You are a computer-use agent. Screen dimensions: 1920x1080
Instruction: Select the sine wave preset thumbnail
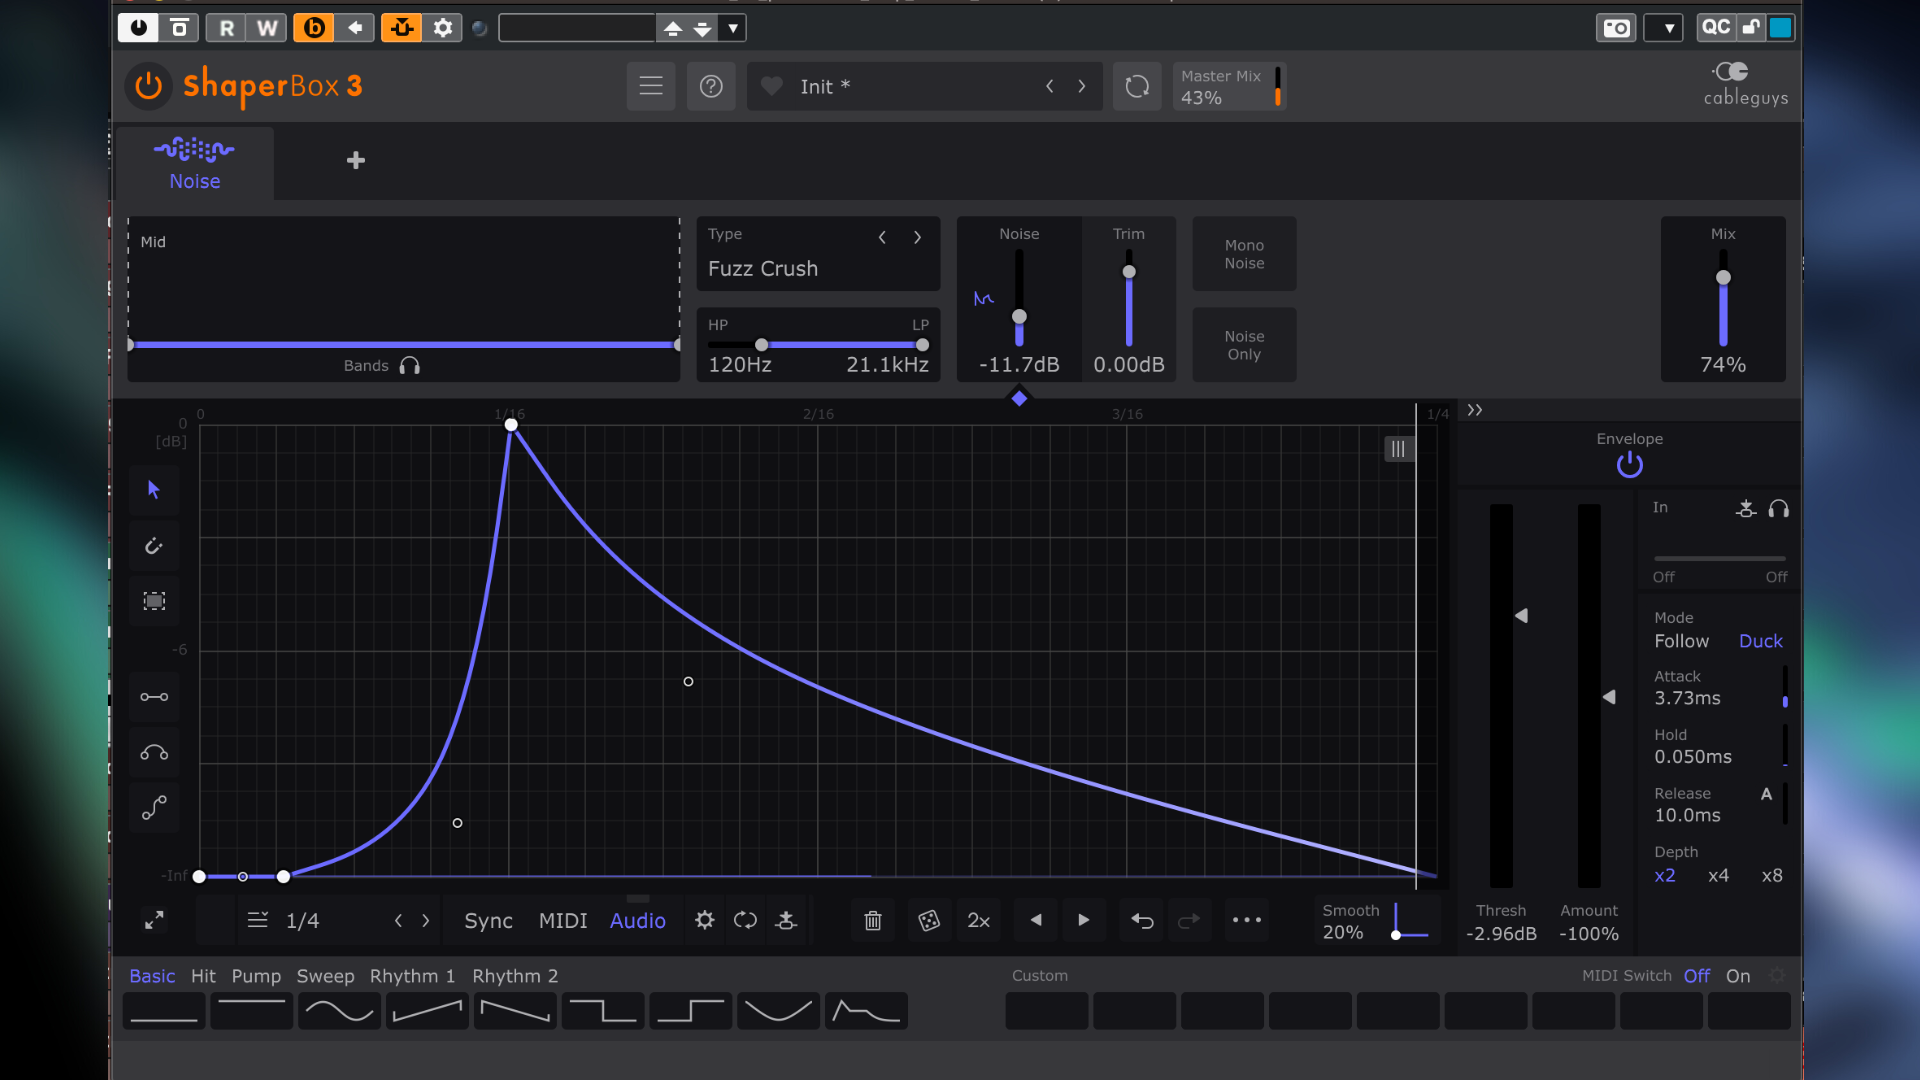[x=339, y=1011]
